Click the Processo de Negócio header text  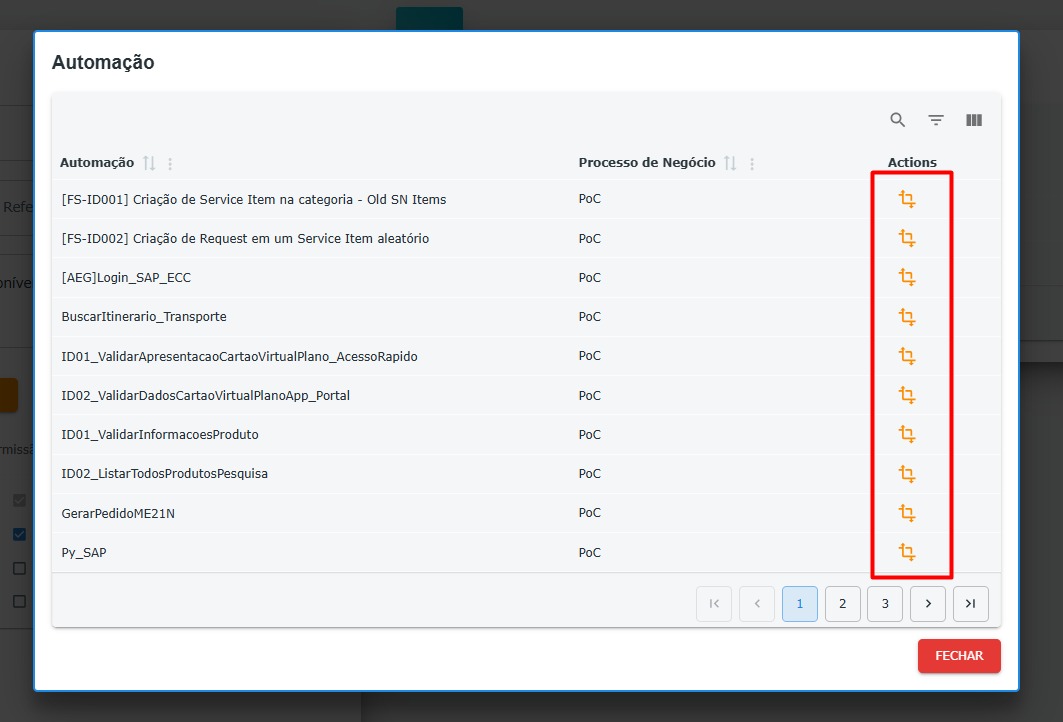pyautogui.click(x=647, y=163)
